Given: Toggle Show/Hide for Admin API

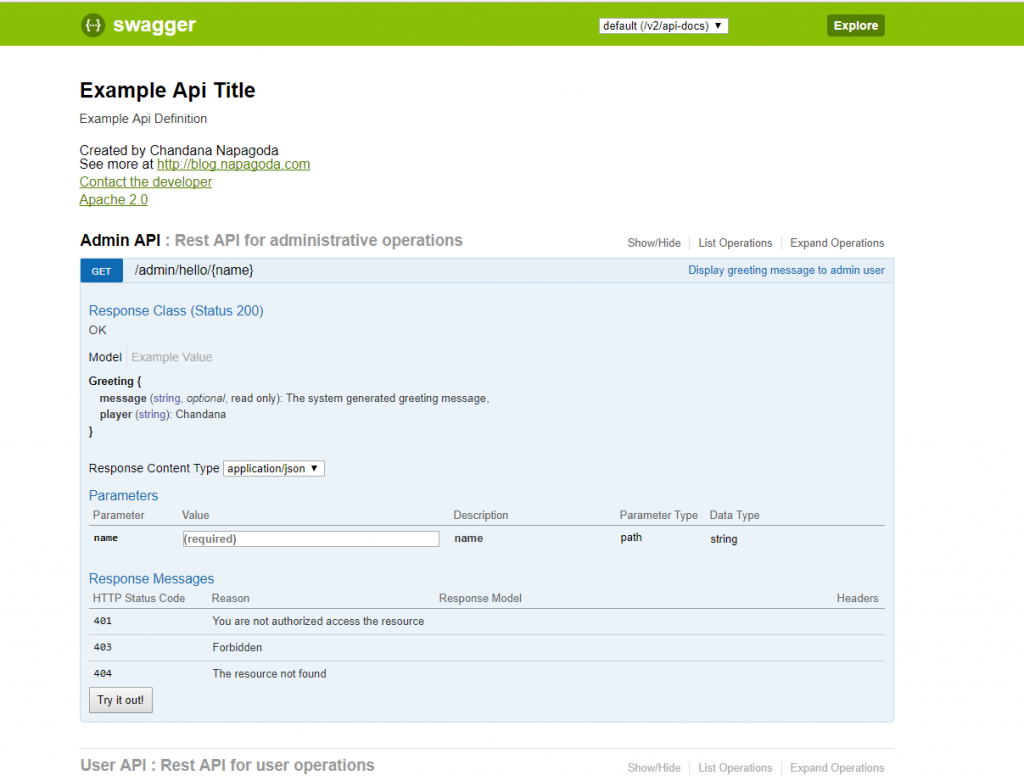Looking at the screenshot, I should coord(654,243).
